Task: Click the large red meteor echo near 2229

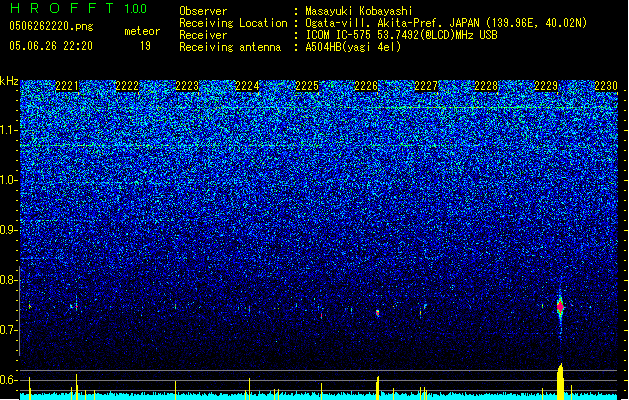Action: pos(560,307)
